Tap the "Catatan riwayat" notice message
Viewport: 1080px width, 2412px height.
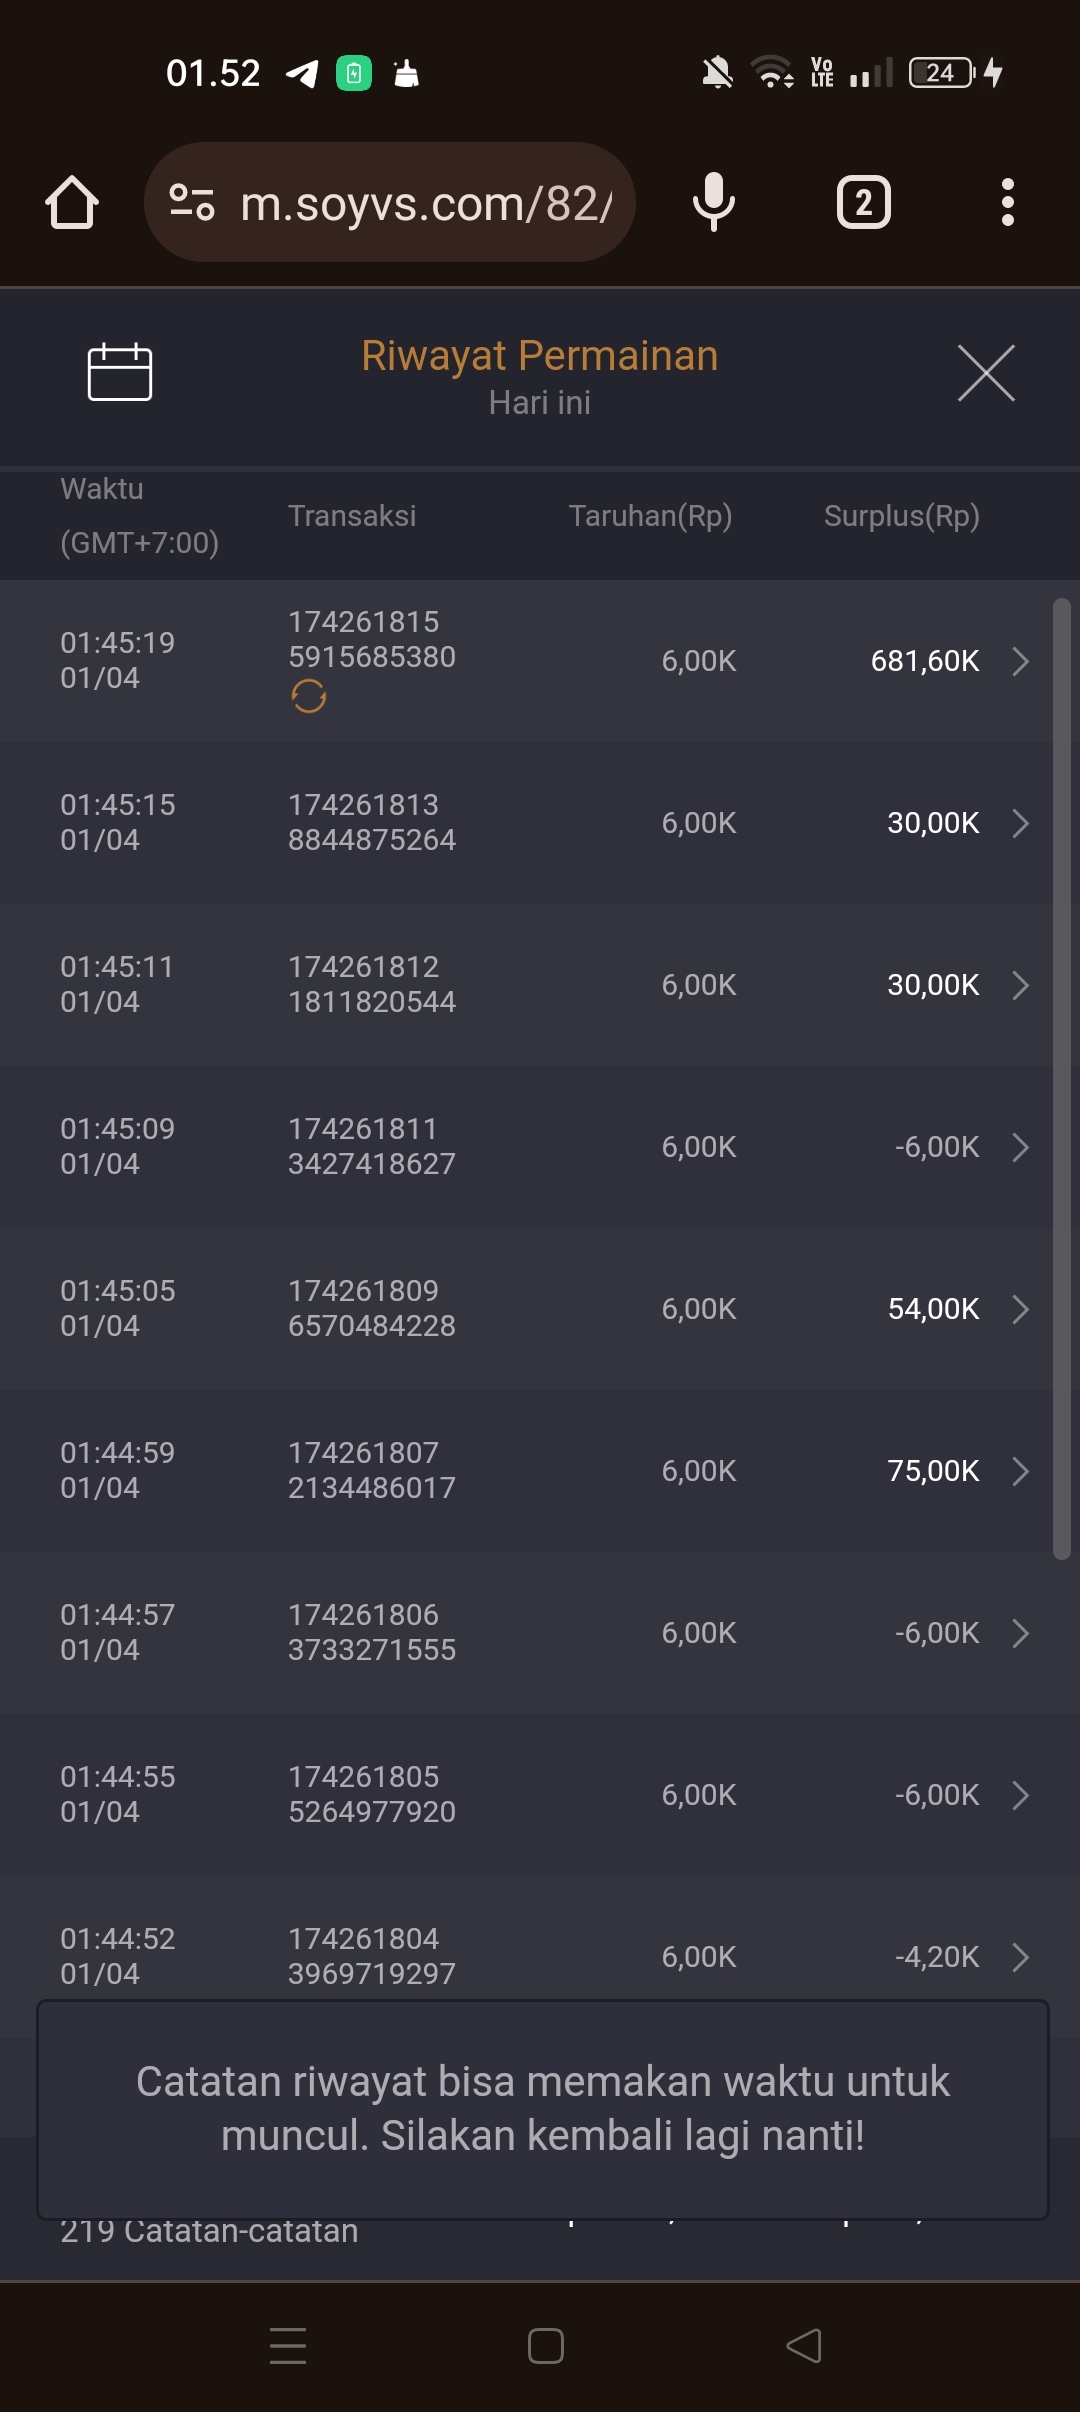[542, 2108]
